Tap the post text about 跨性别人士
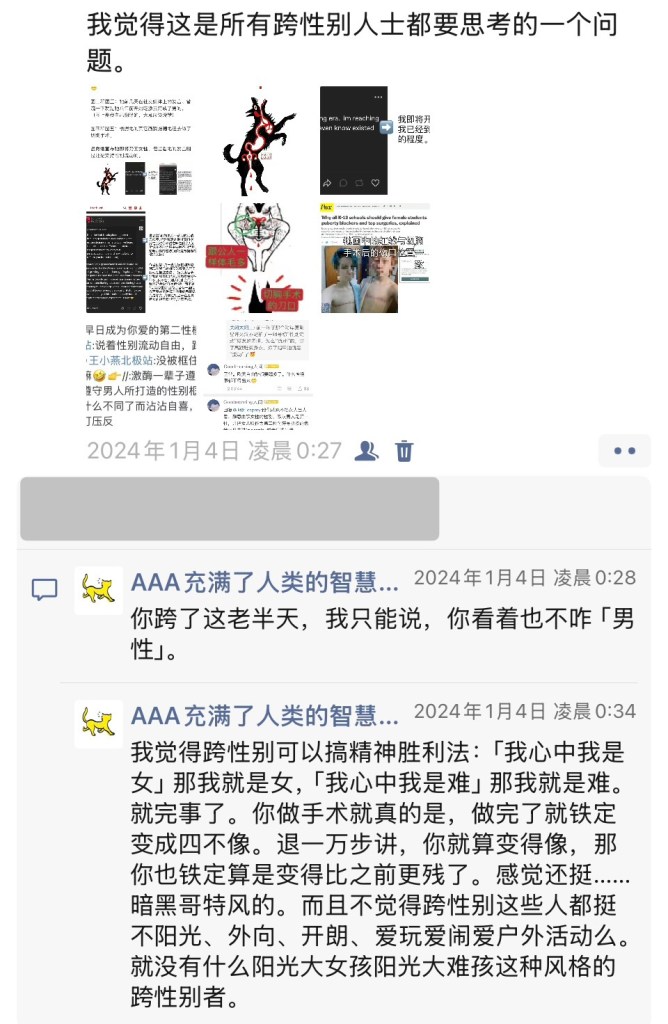Screen dimensions: 668x1024 point(353,42)
